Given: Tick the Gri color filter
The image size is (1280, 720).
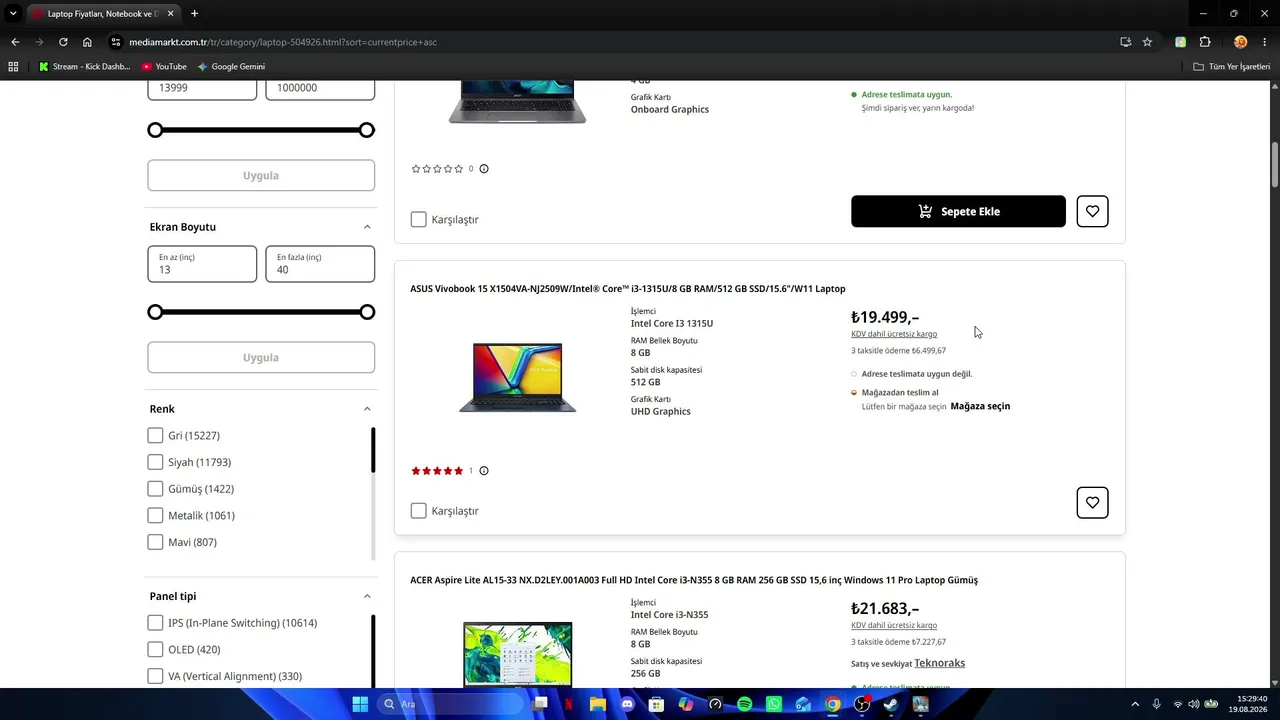Looking at the screenshot, I should point(155,435).
